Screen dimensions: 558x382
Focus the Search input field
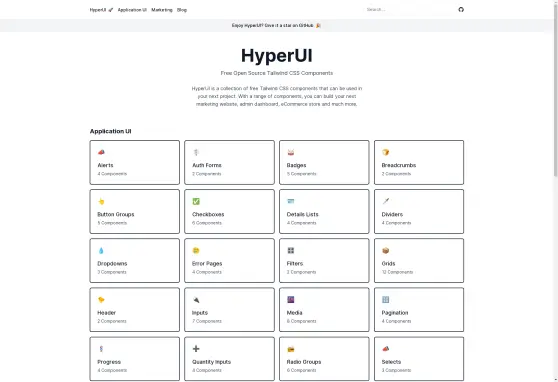[x=409, y=10]
